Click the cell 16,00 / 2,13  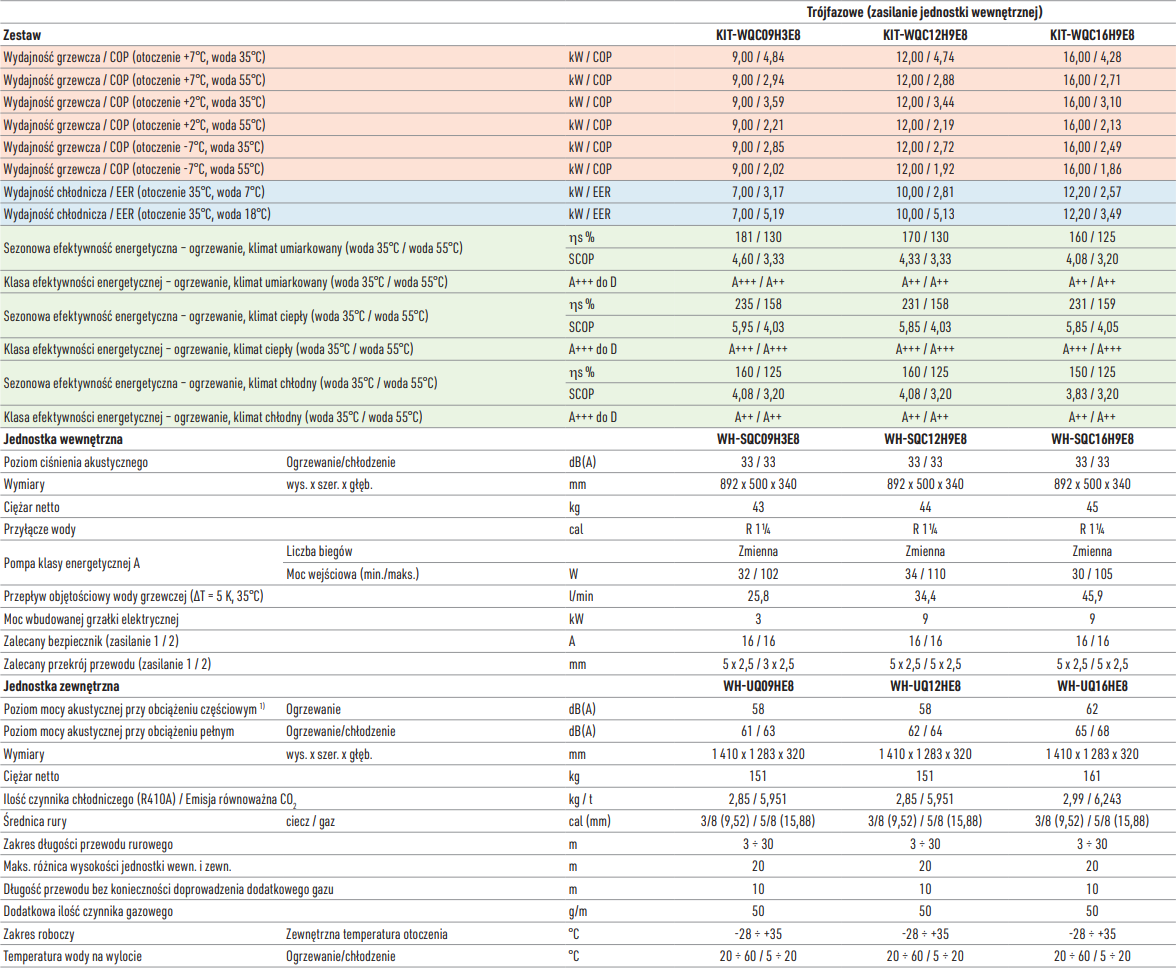tap(1092, 125)
